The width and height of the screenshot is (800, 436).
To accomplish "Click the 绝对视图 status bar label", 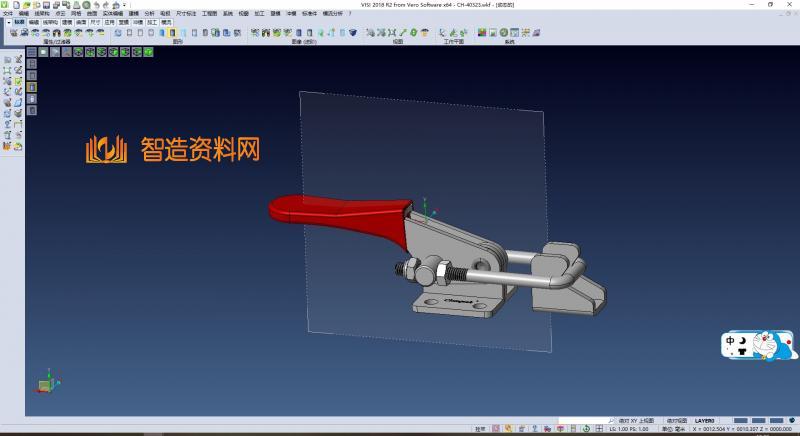I will 677,421.
